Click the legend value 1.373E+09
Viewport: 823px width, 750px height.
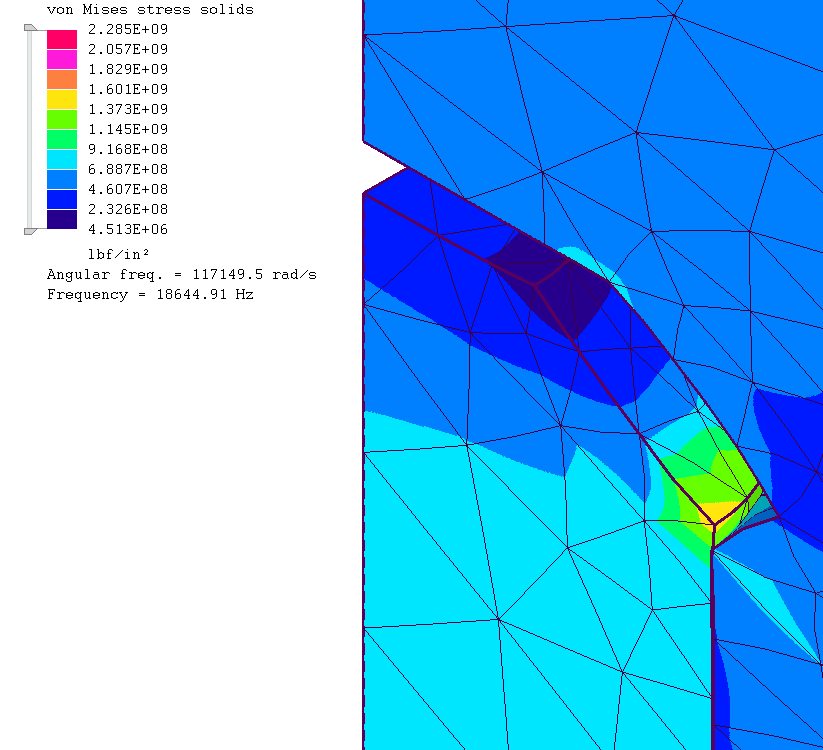click(x=128, y=109)
